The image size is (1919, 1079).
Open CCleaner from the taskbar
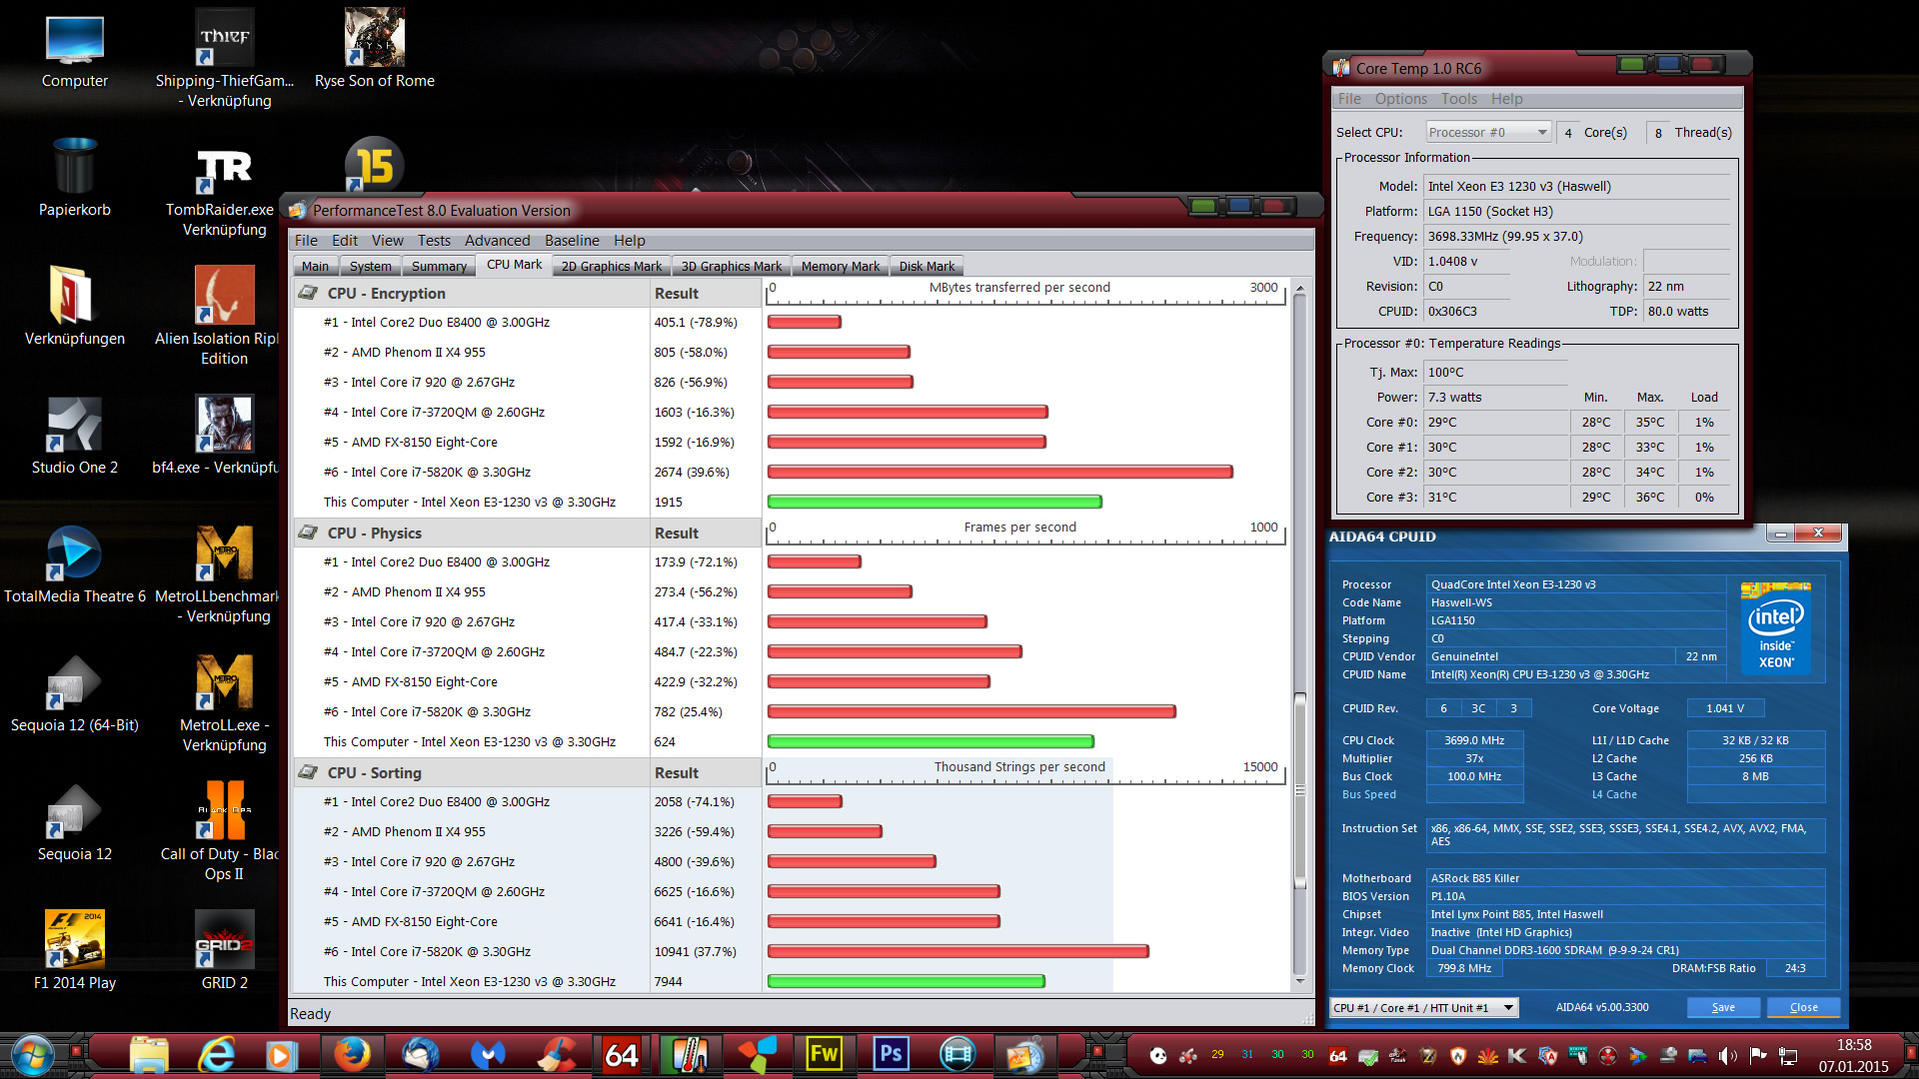click(x=555, y=1055)
